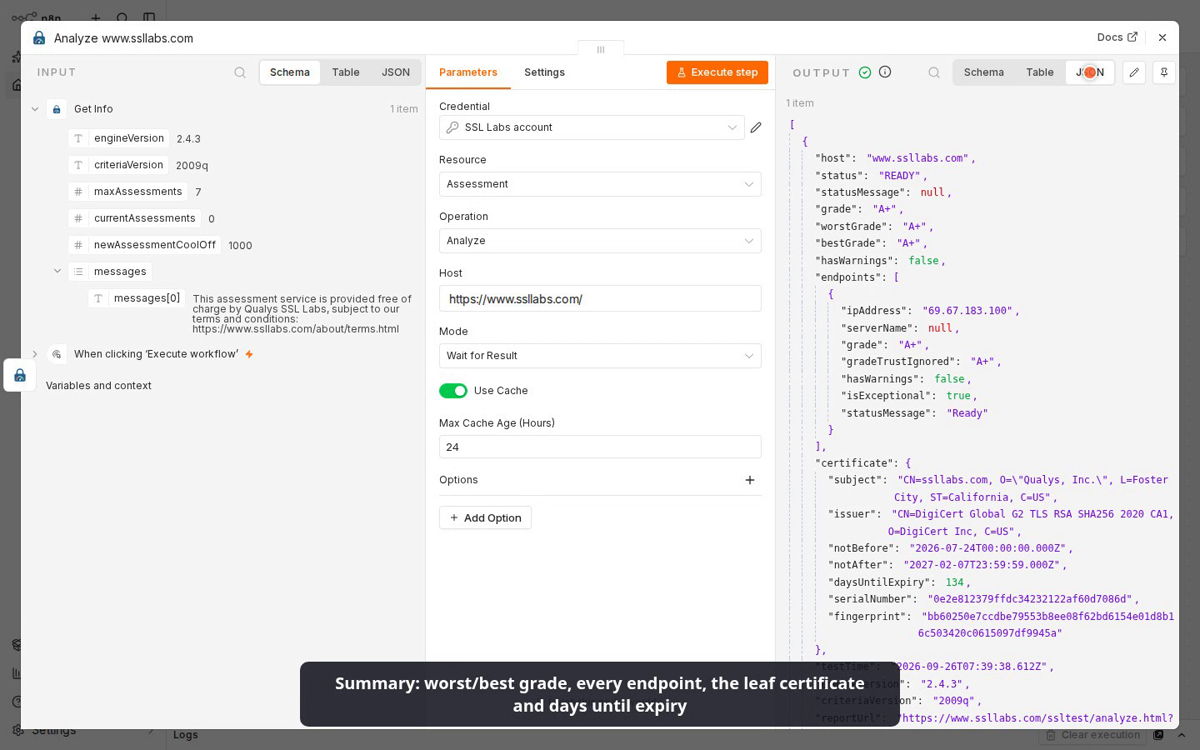Click the currentAssessments number type icon
Image resolution: width=1200 pixels, height=750 pixels.
click(78, 218)
